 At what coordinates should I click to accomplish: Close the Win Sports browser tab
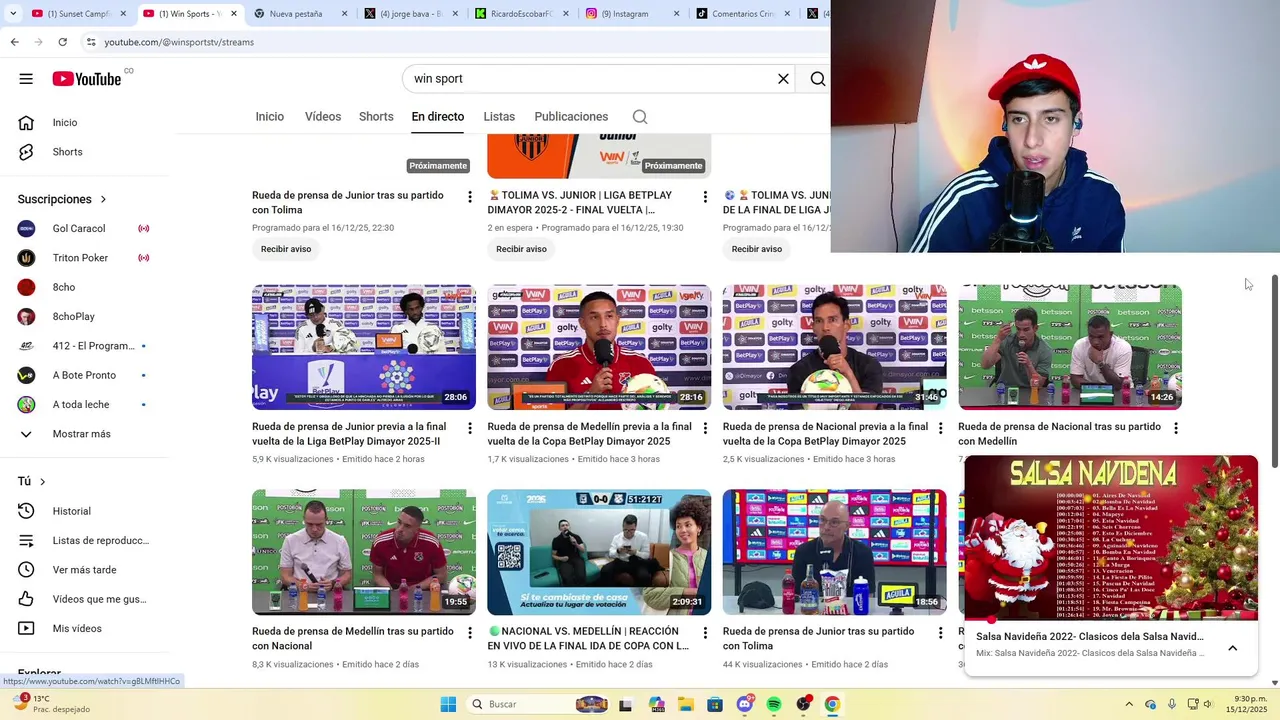coord(234,14)
